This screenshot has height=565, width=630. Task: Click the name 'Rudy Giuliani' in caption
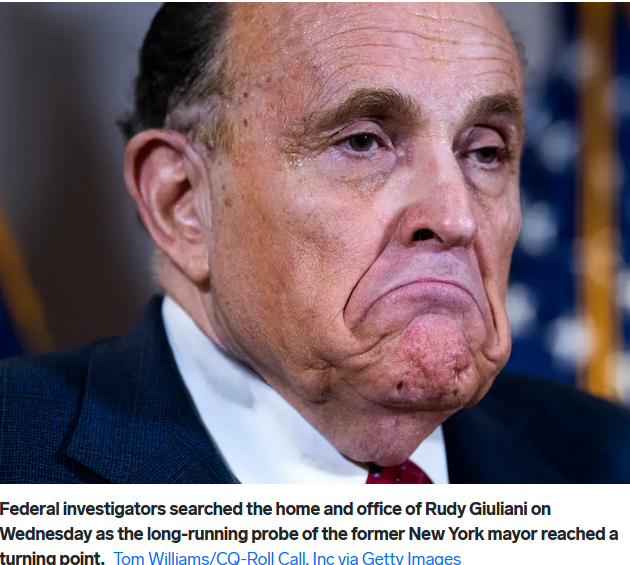tap(476, 509)
